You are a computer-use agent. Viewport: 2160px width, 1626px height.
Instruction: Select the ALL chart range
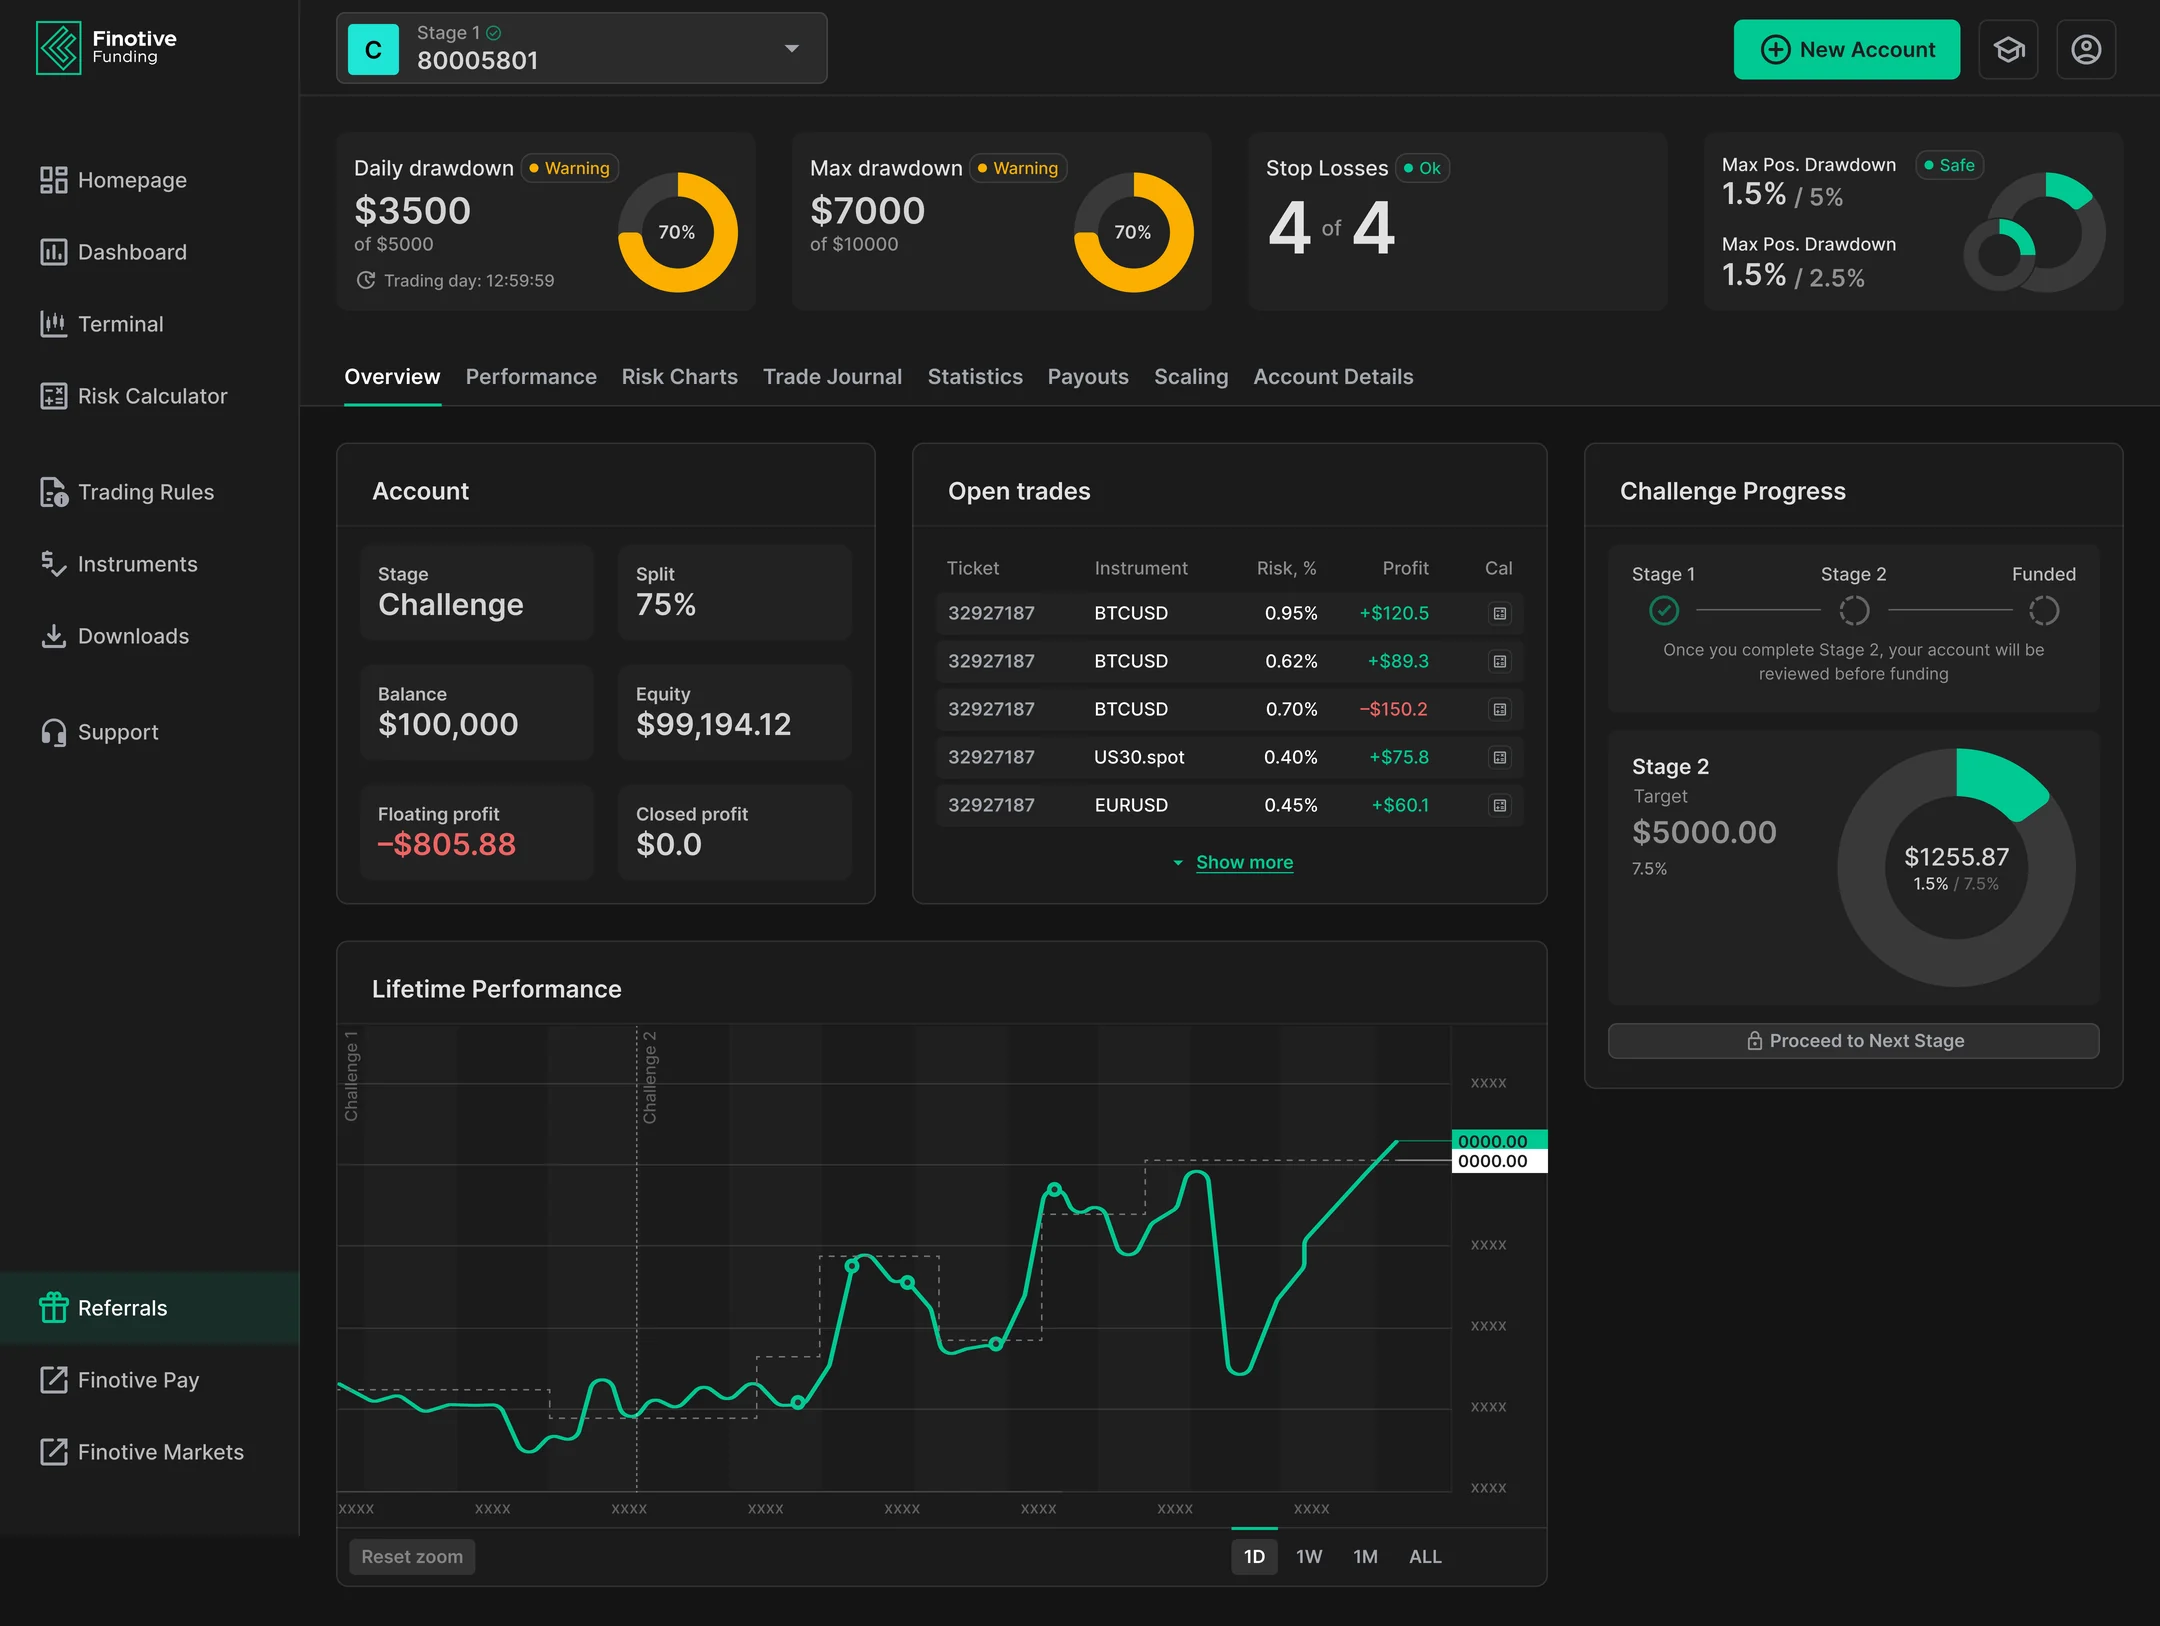pyautogui.click(x=1425, y=1557)
